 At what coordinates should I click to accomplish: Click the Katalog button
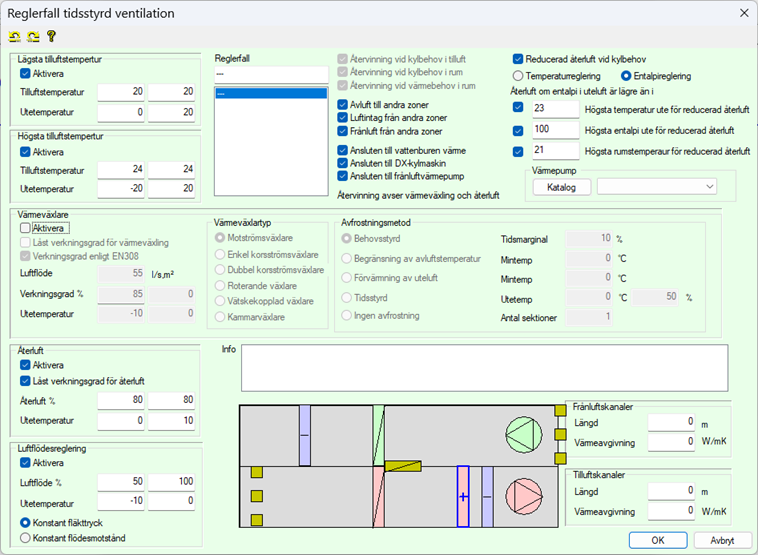561,186
